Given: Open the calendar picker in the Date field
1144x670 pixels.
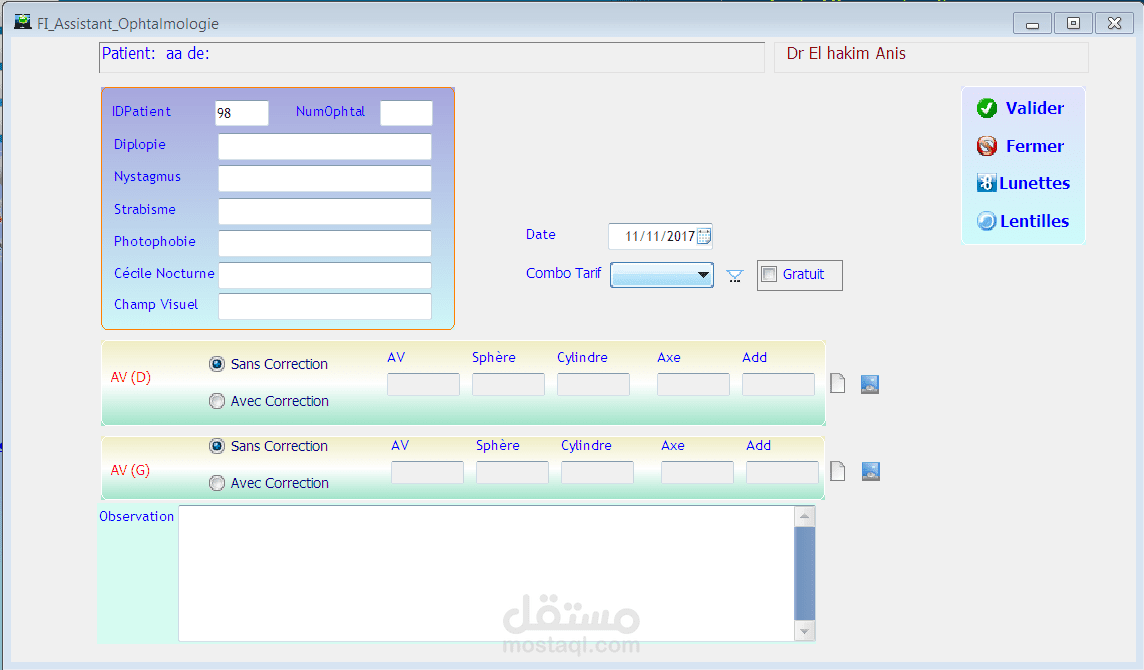Looking at the screenshot, I should point(704,236).
